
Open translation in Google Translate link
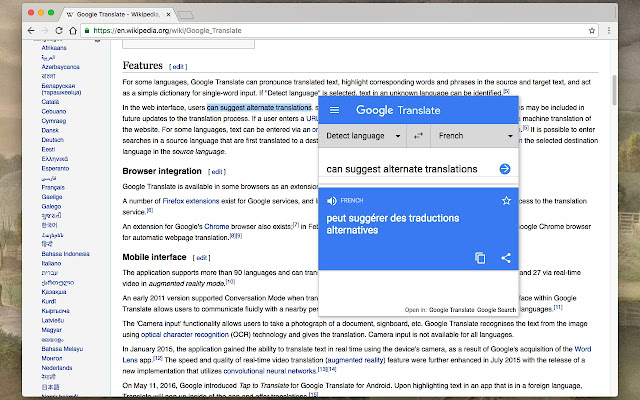pyautogui.click(x=451, y=310)
